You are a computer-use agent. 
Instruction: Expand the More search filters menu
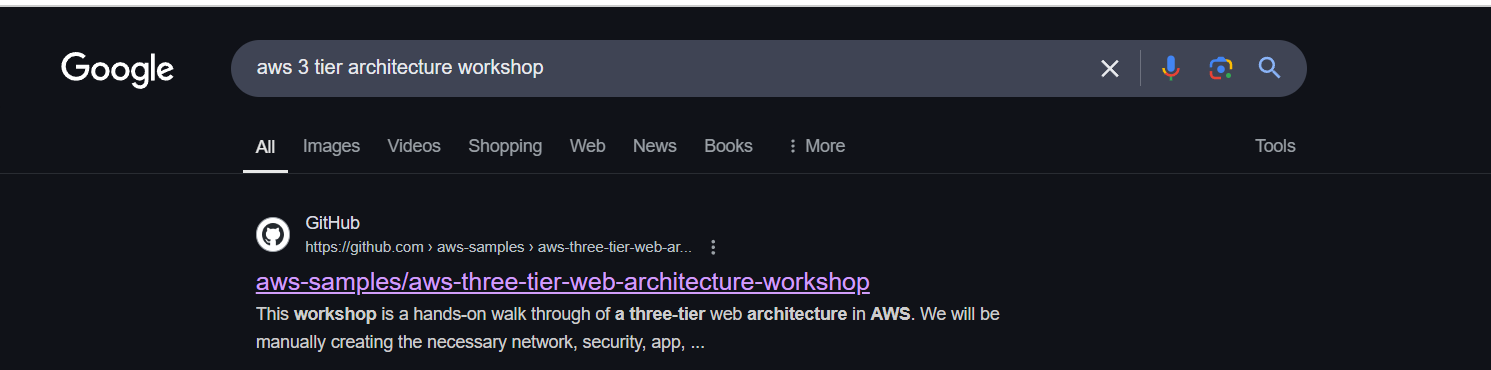[816, 146]
